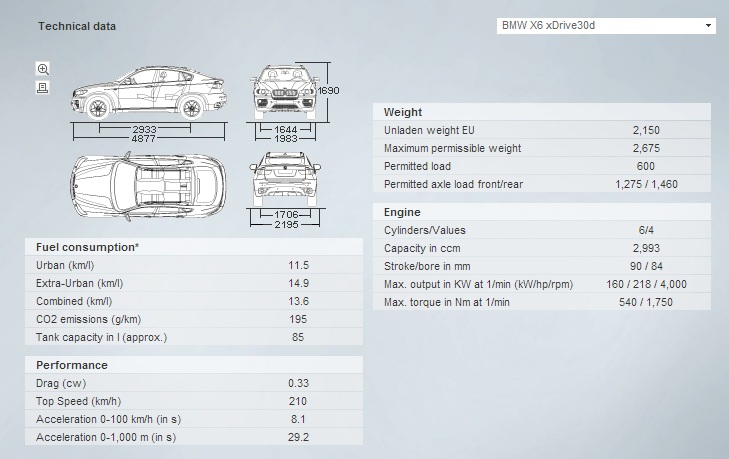729x459 pixels.
Task: Click the Max. torque in Nm label
Action: pos(446,302)
